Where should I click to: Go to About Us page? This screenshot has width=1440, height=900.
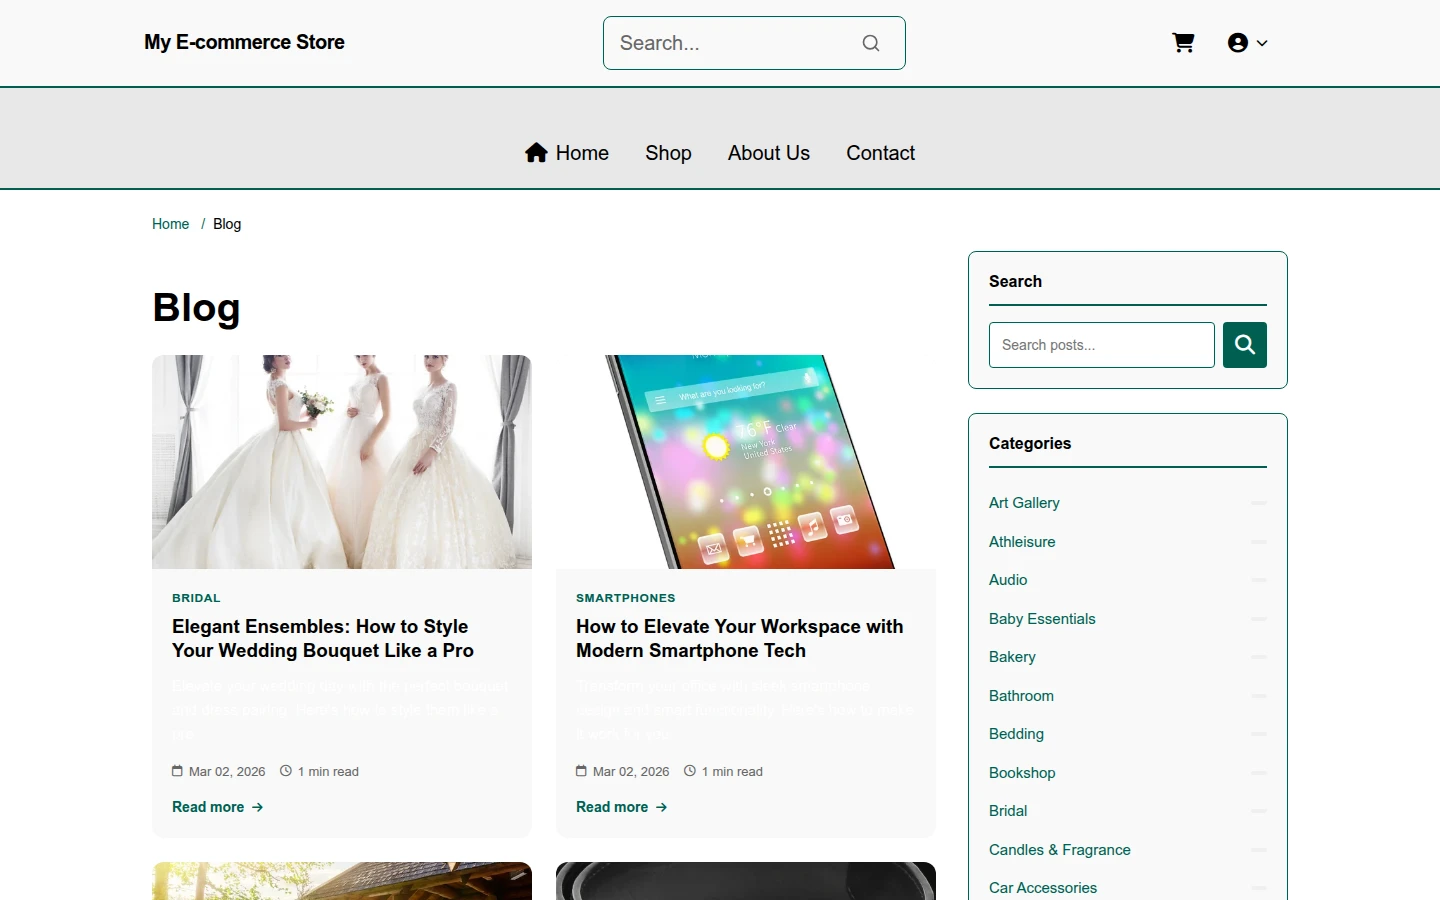[769, 153]
